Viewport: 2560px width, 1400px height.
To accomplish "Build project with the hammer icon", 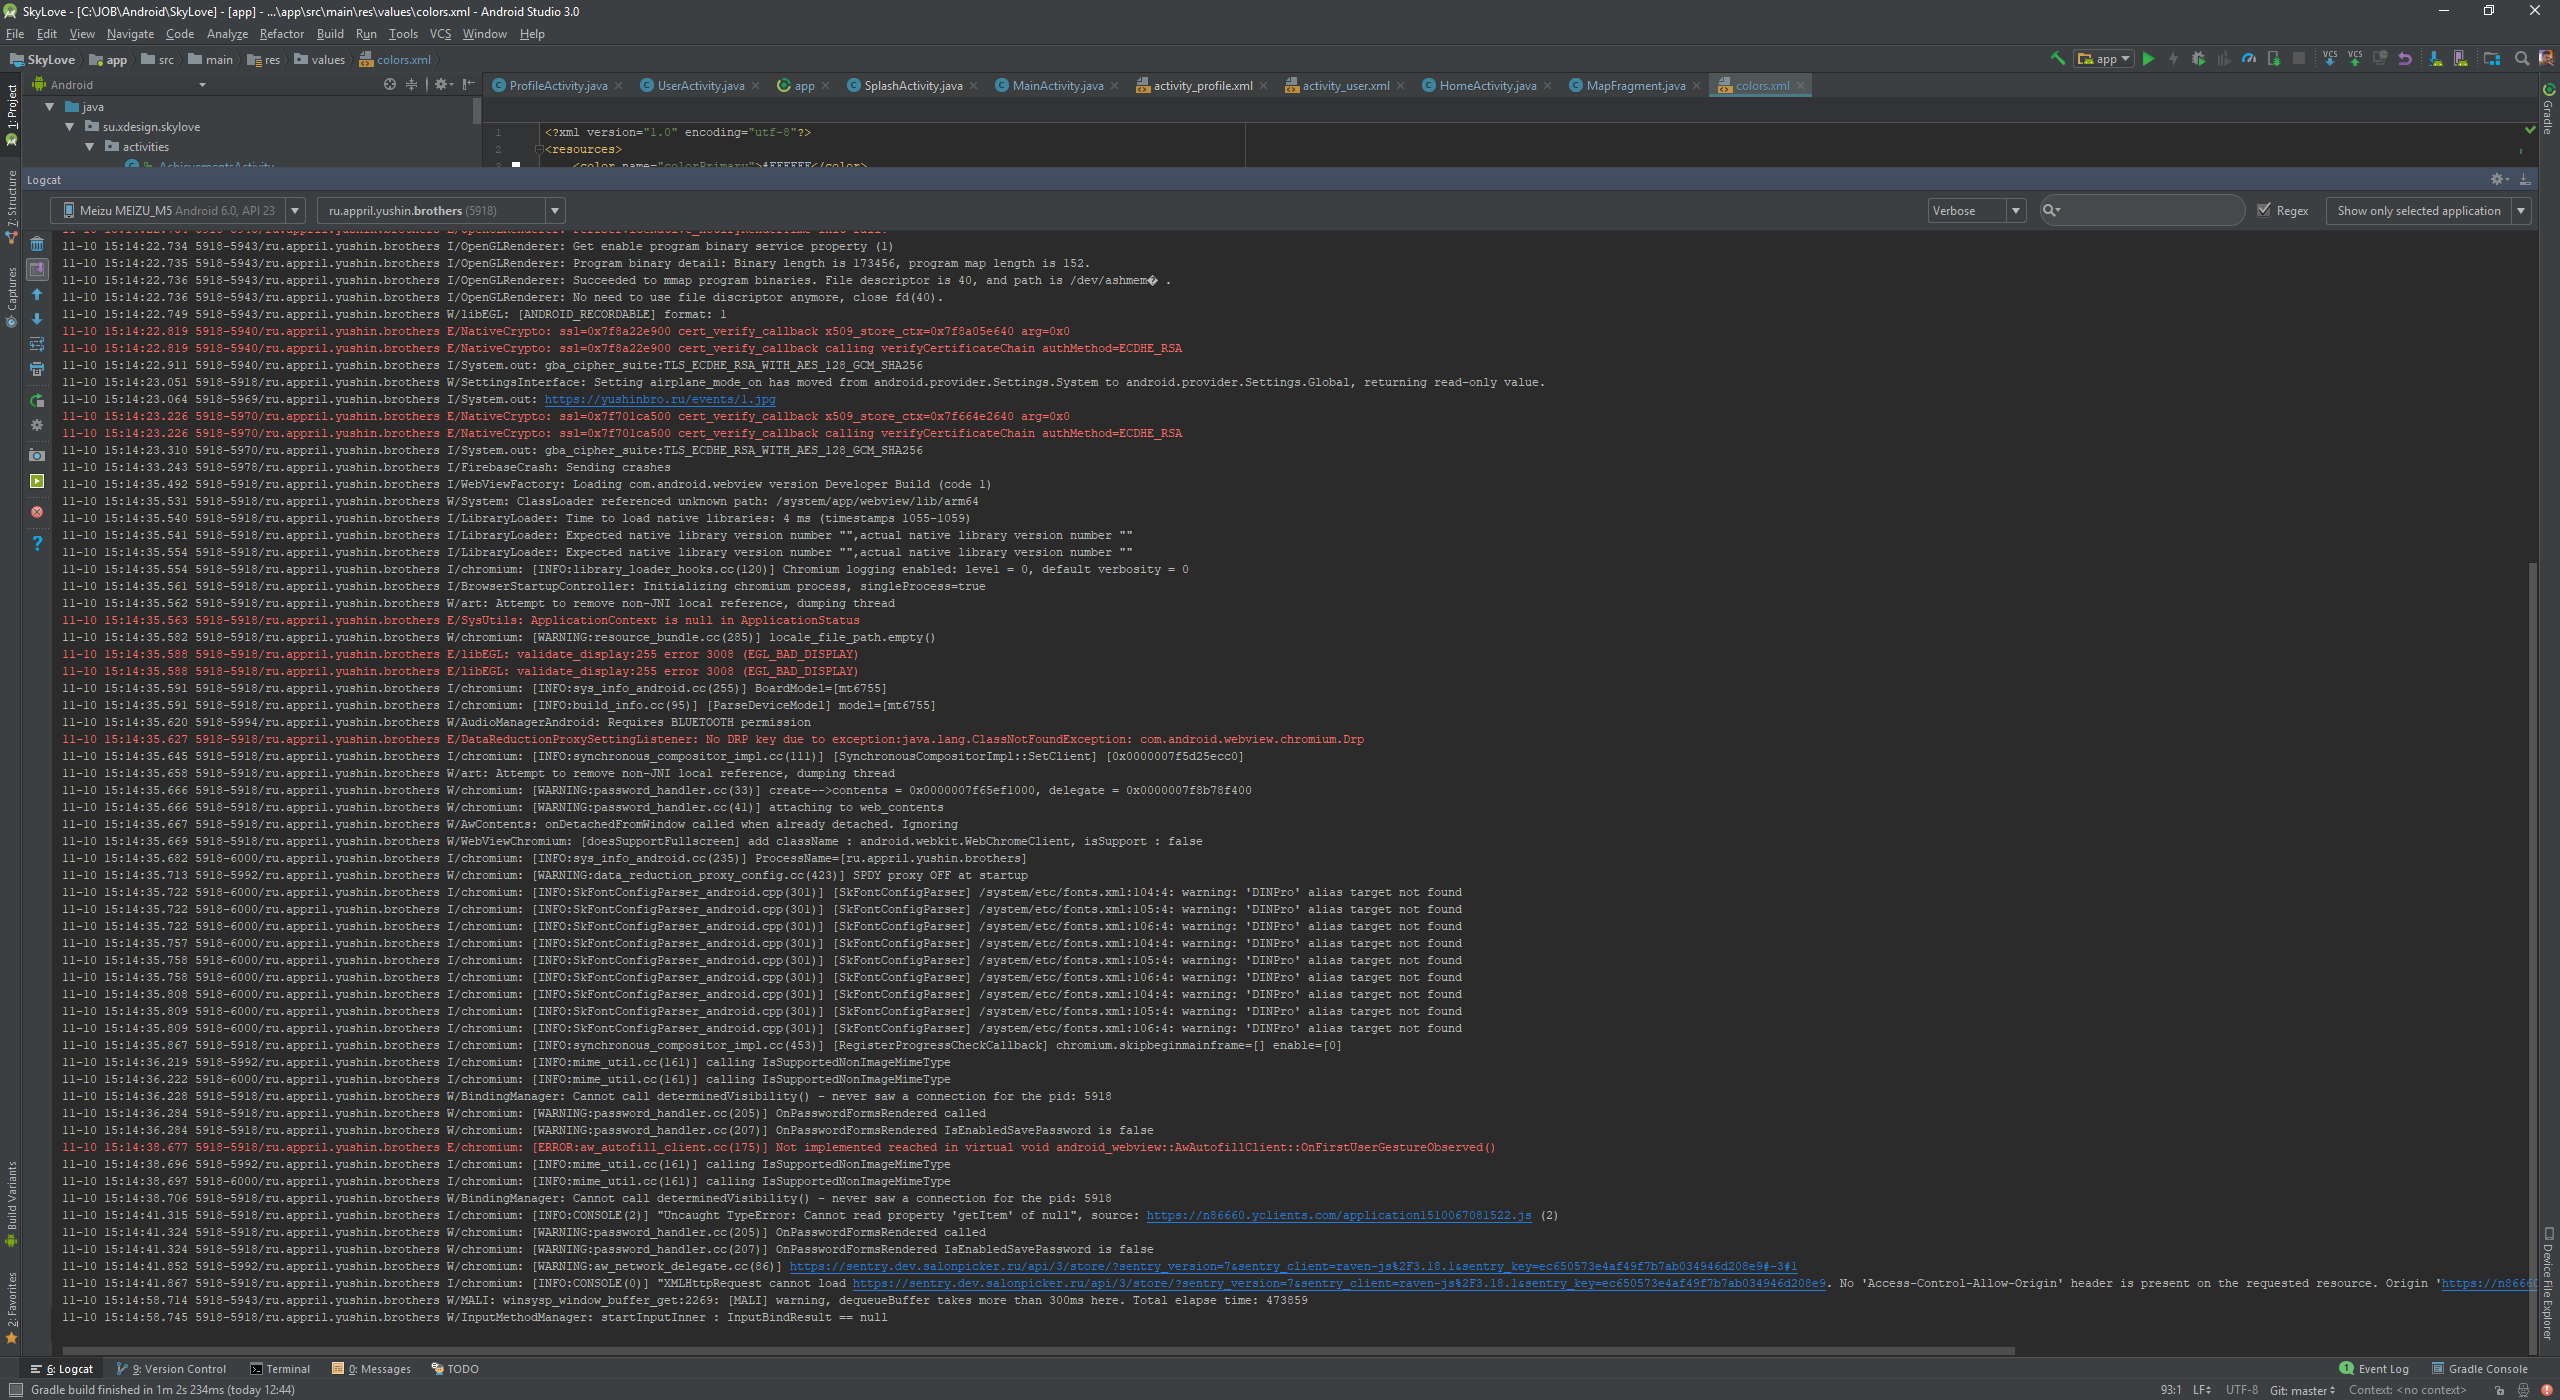I will [x=2058, y=59].
